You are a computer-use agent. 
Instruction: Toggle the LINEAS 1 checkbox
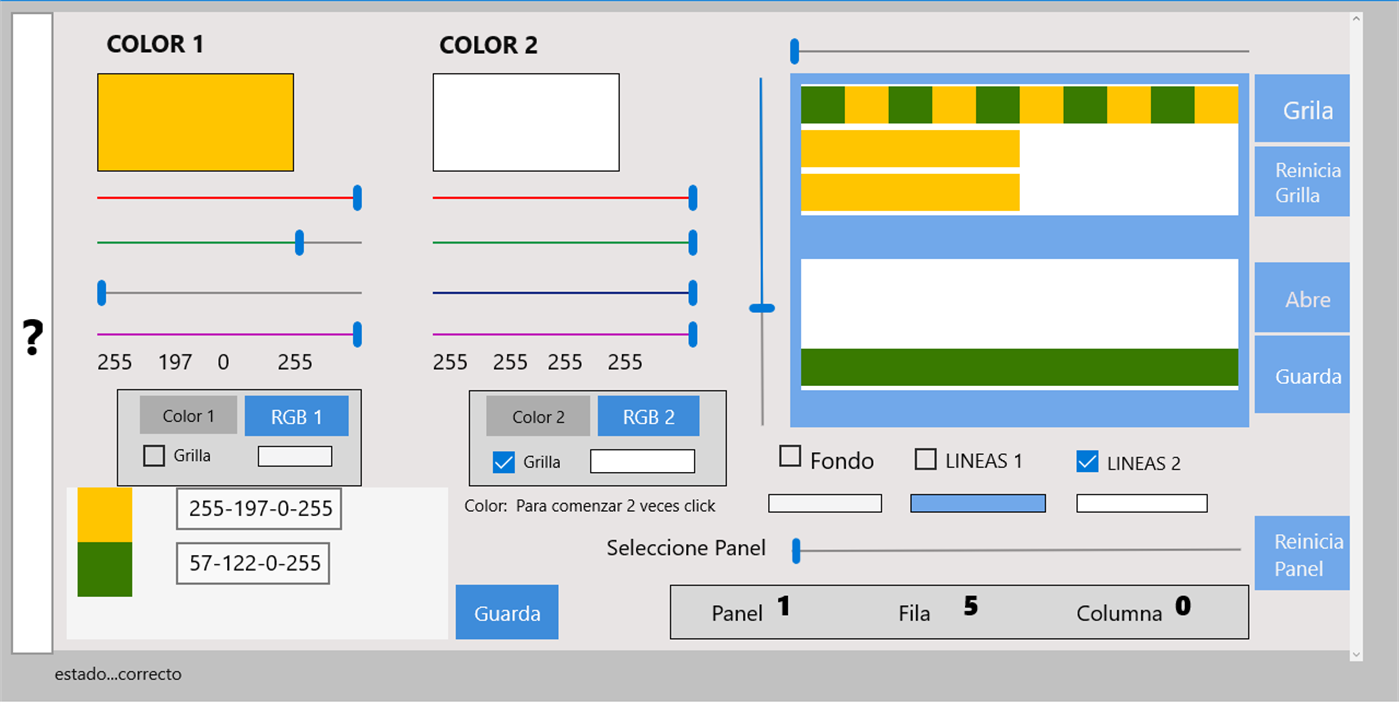(924, 461)
